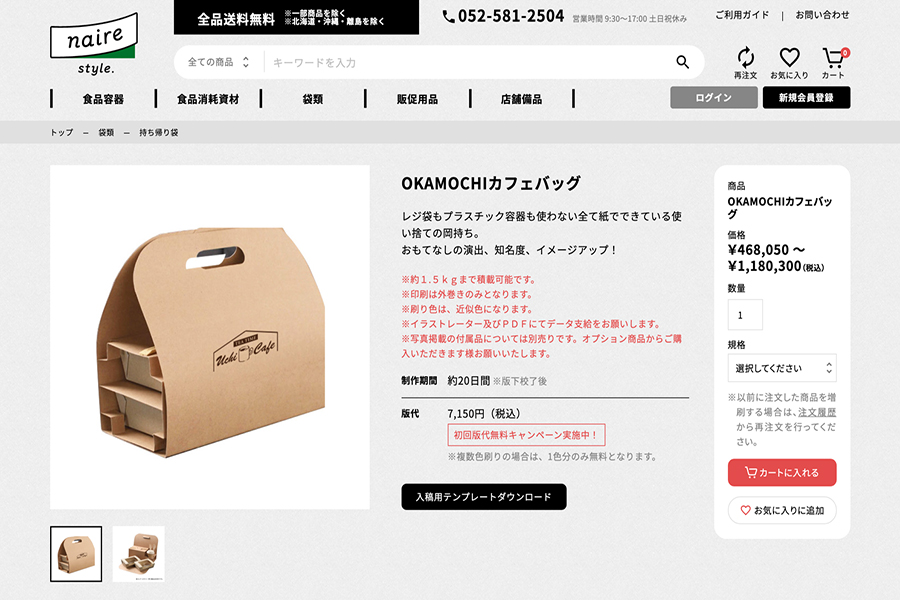
Task: Open the 注文履歴 link
Action: (x=817, y=412)
